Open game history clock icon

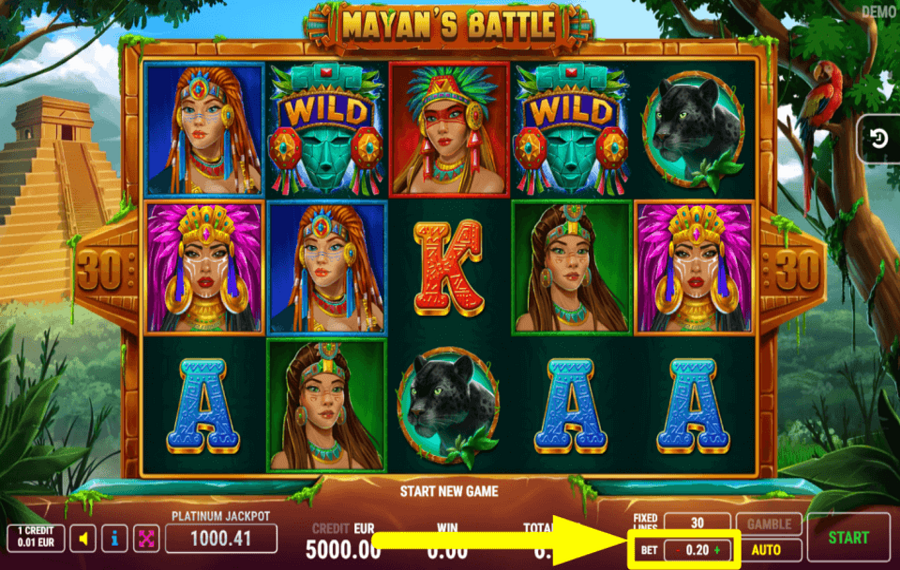click(x=879, y=138)
